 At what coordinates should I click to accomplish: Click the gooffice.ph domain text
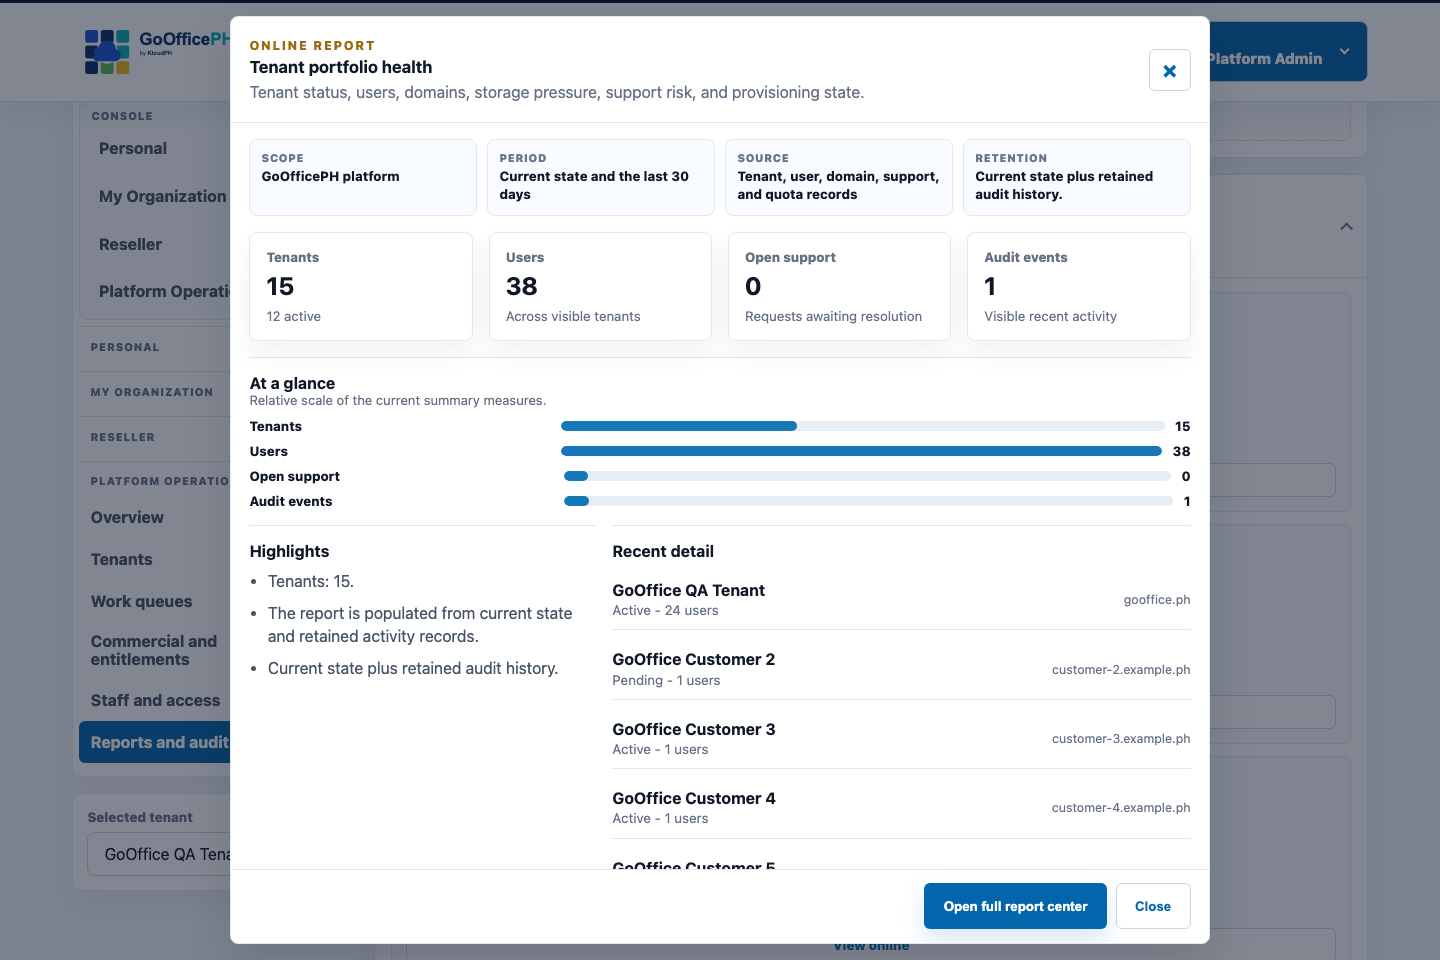(x=1157, y=600)
